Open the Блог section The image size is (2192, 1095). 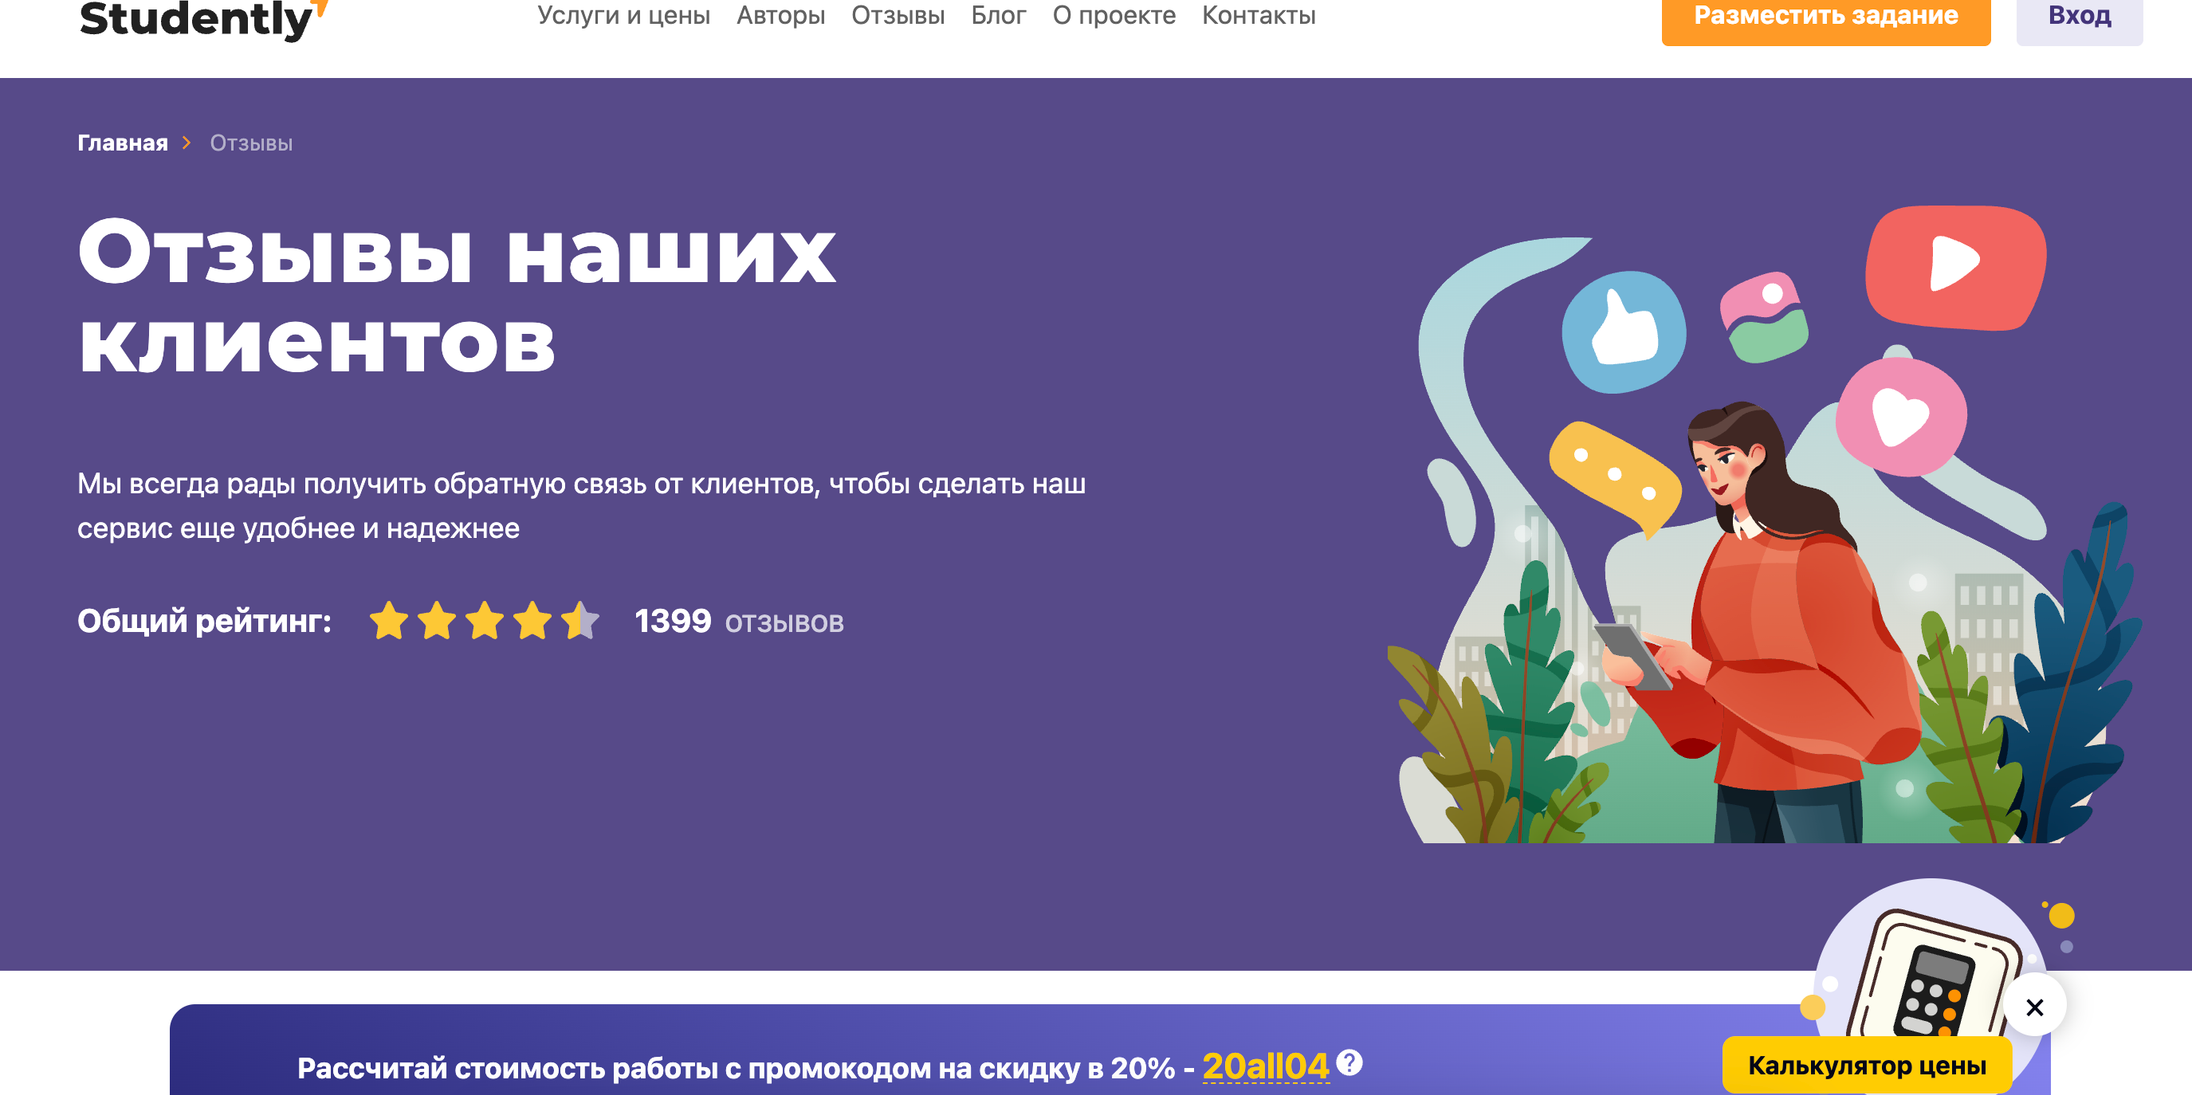click(x=999, y=16)
